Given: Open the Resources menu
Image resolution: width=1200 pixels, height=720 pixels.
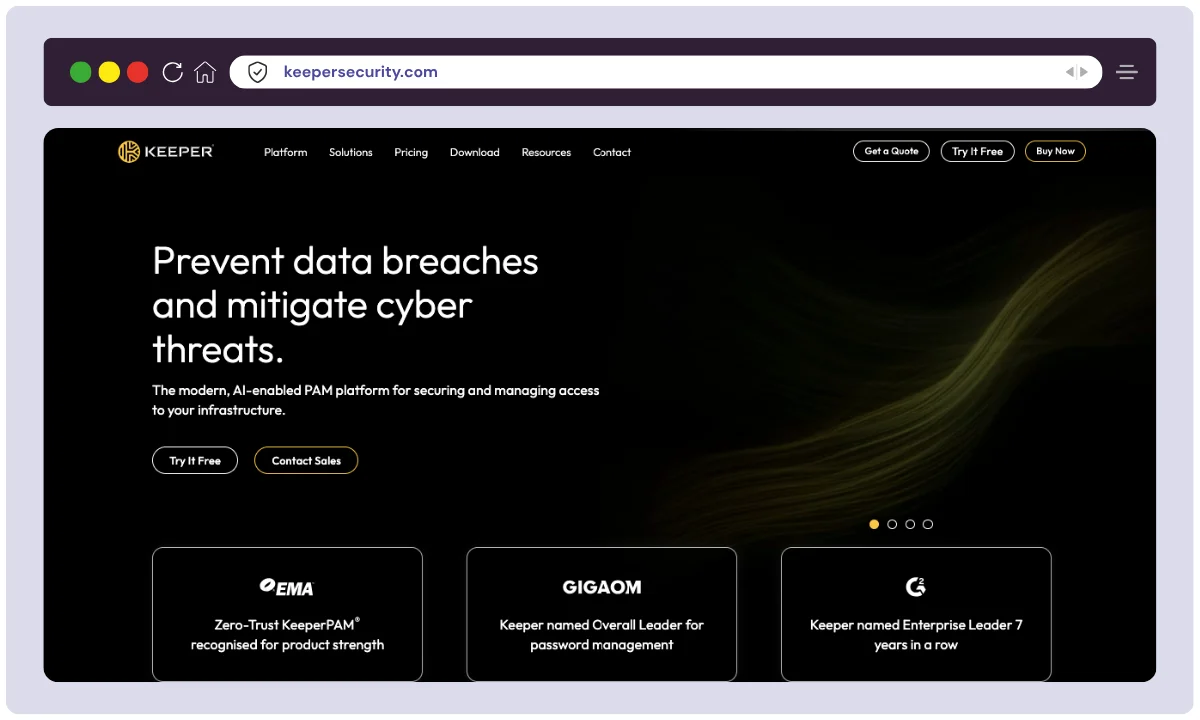Looking at the screenshot, I should click(x=547, y=152).
